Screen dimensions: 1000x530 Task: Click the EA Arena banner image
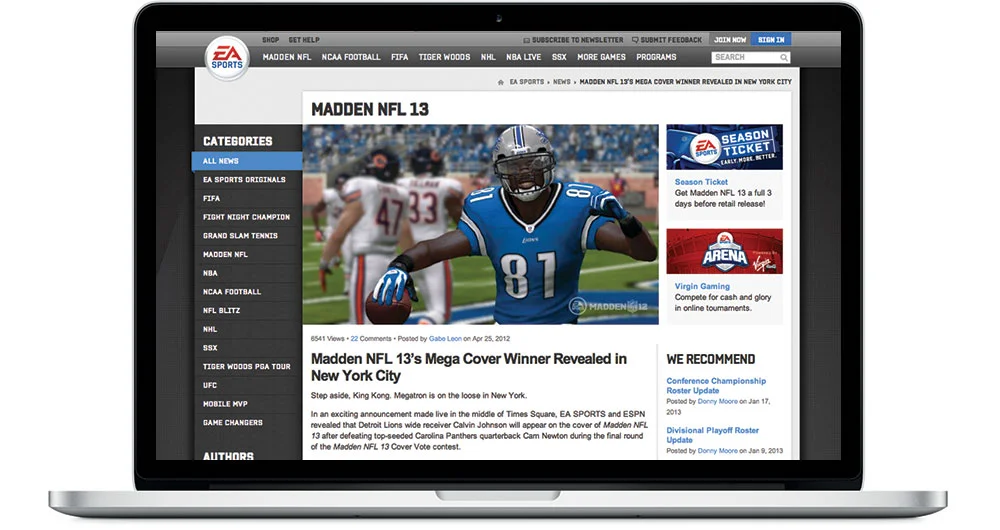(724, 251)
